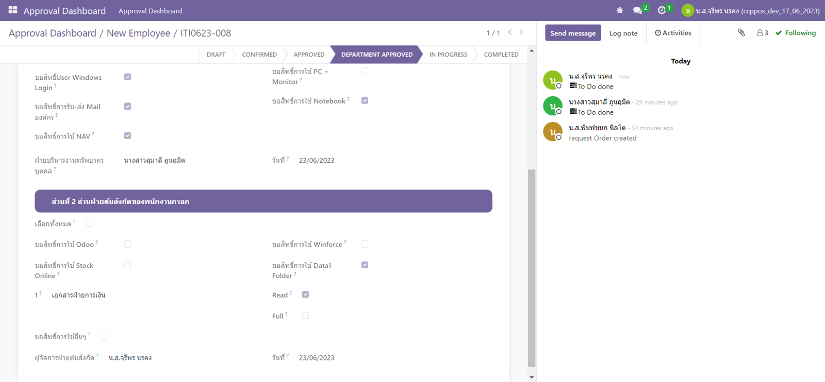Viewport: 825px width, 382px height.
Task: Select the IN PROGRESS status stage
Action: [448, 54]
